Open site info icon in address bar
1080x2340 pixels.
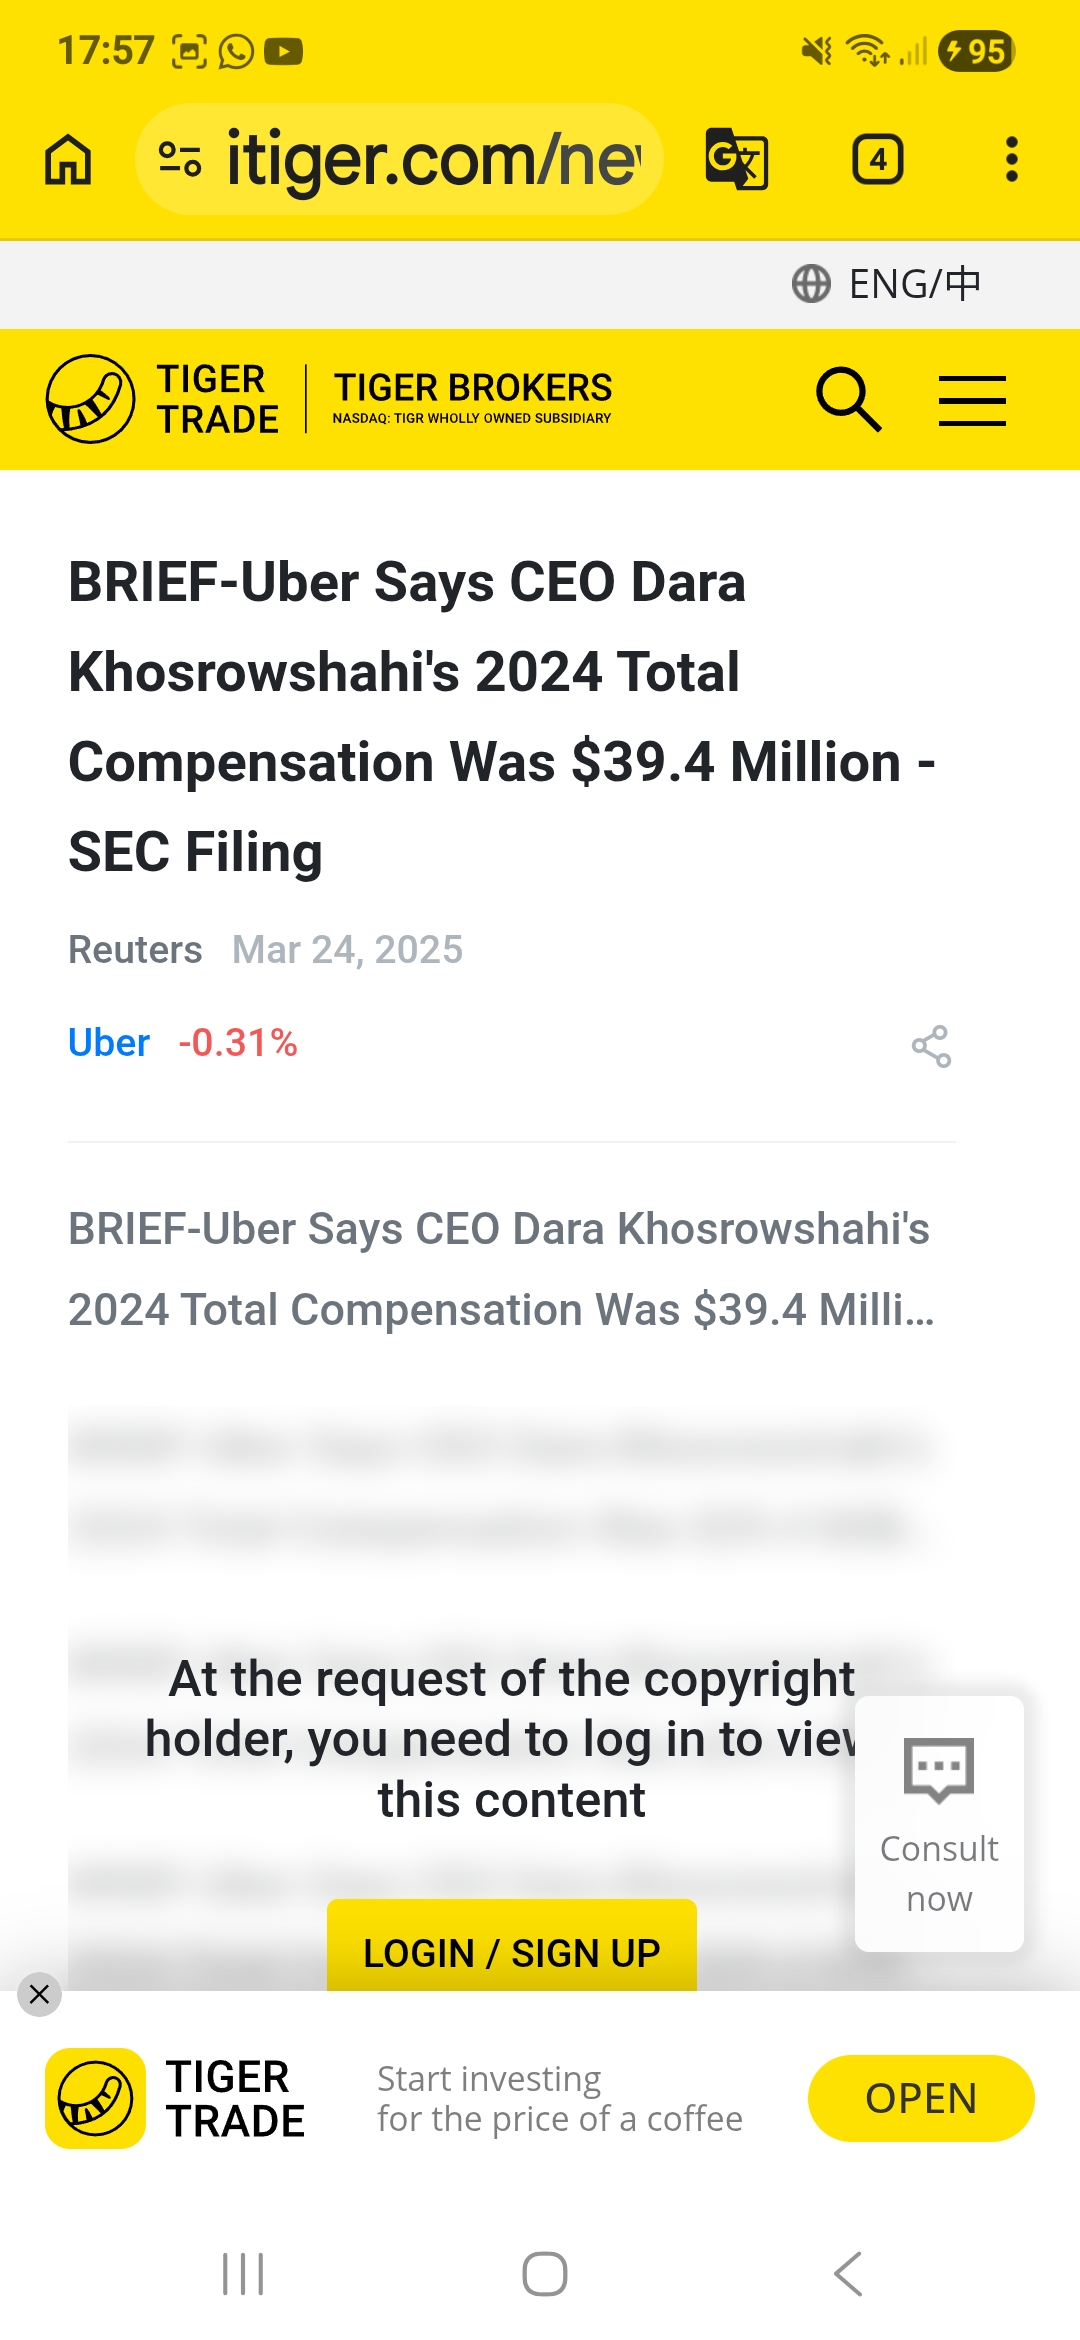click(x=180, y=160)
